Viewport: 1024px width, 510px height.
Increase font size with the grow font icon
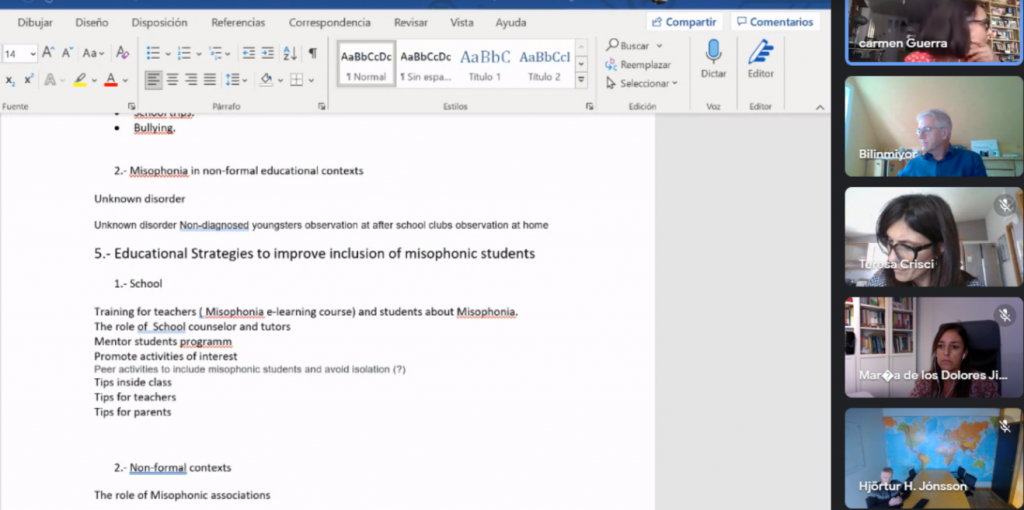pyautogui.click(x=48, y=53)
